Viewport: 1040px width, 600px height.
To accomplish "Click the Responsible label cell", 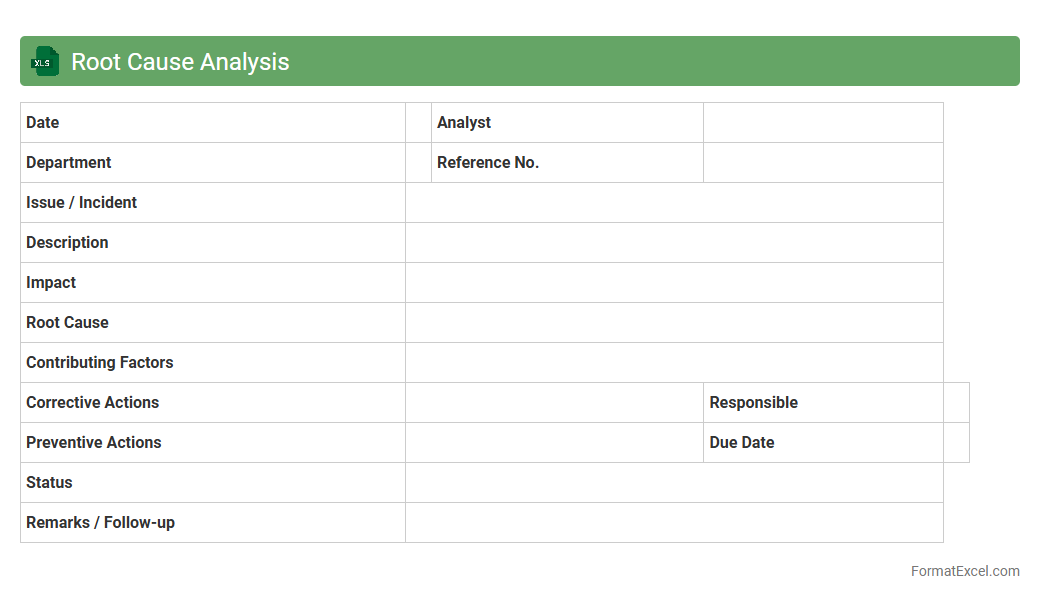I will coord(823,403).
